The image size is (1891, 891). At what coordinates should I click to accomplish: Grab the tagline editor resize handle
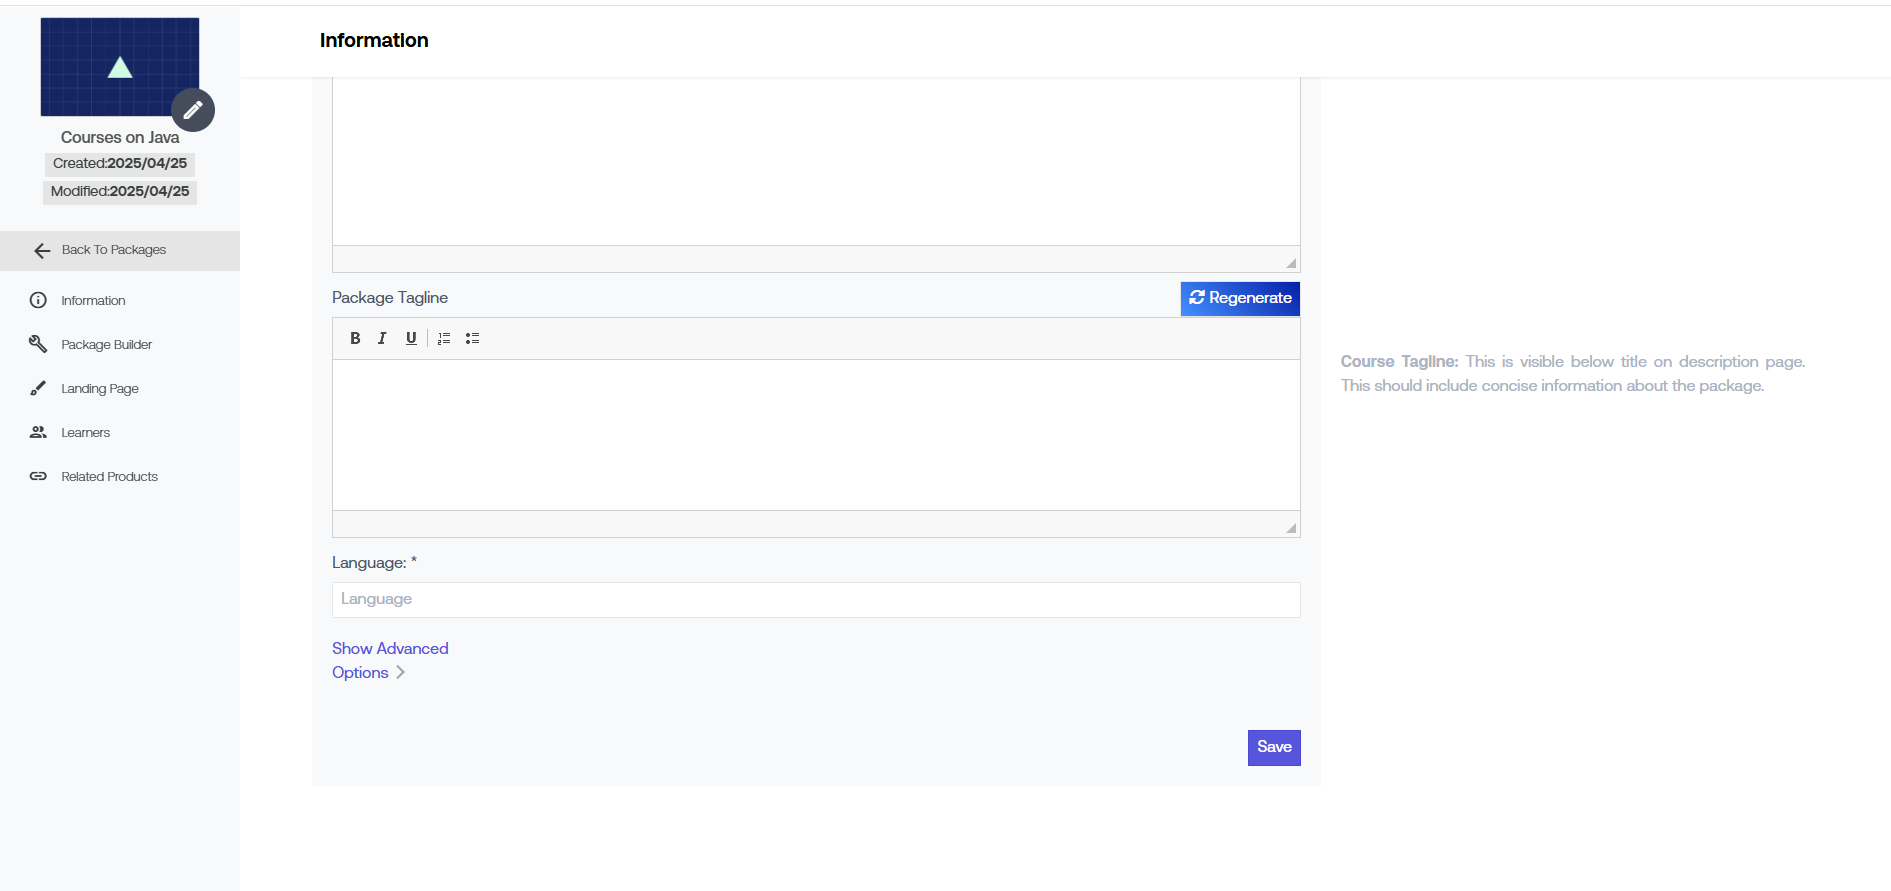click(x=1291, y=528)
